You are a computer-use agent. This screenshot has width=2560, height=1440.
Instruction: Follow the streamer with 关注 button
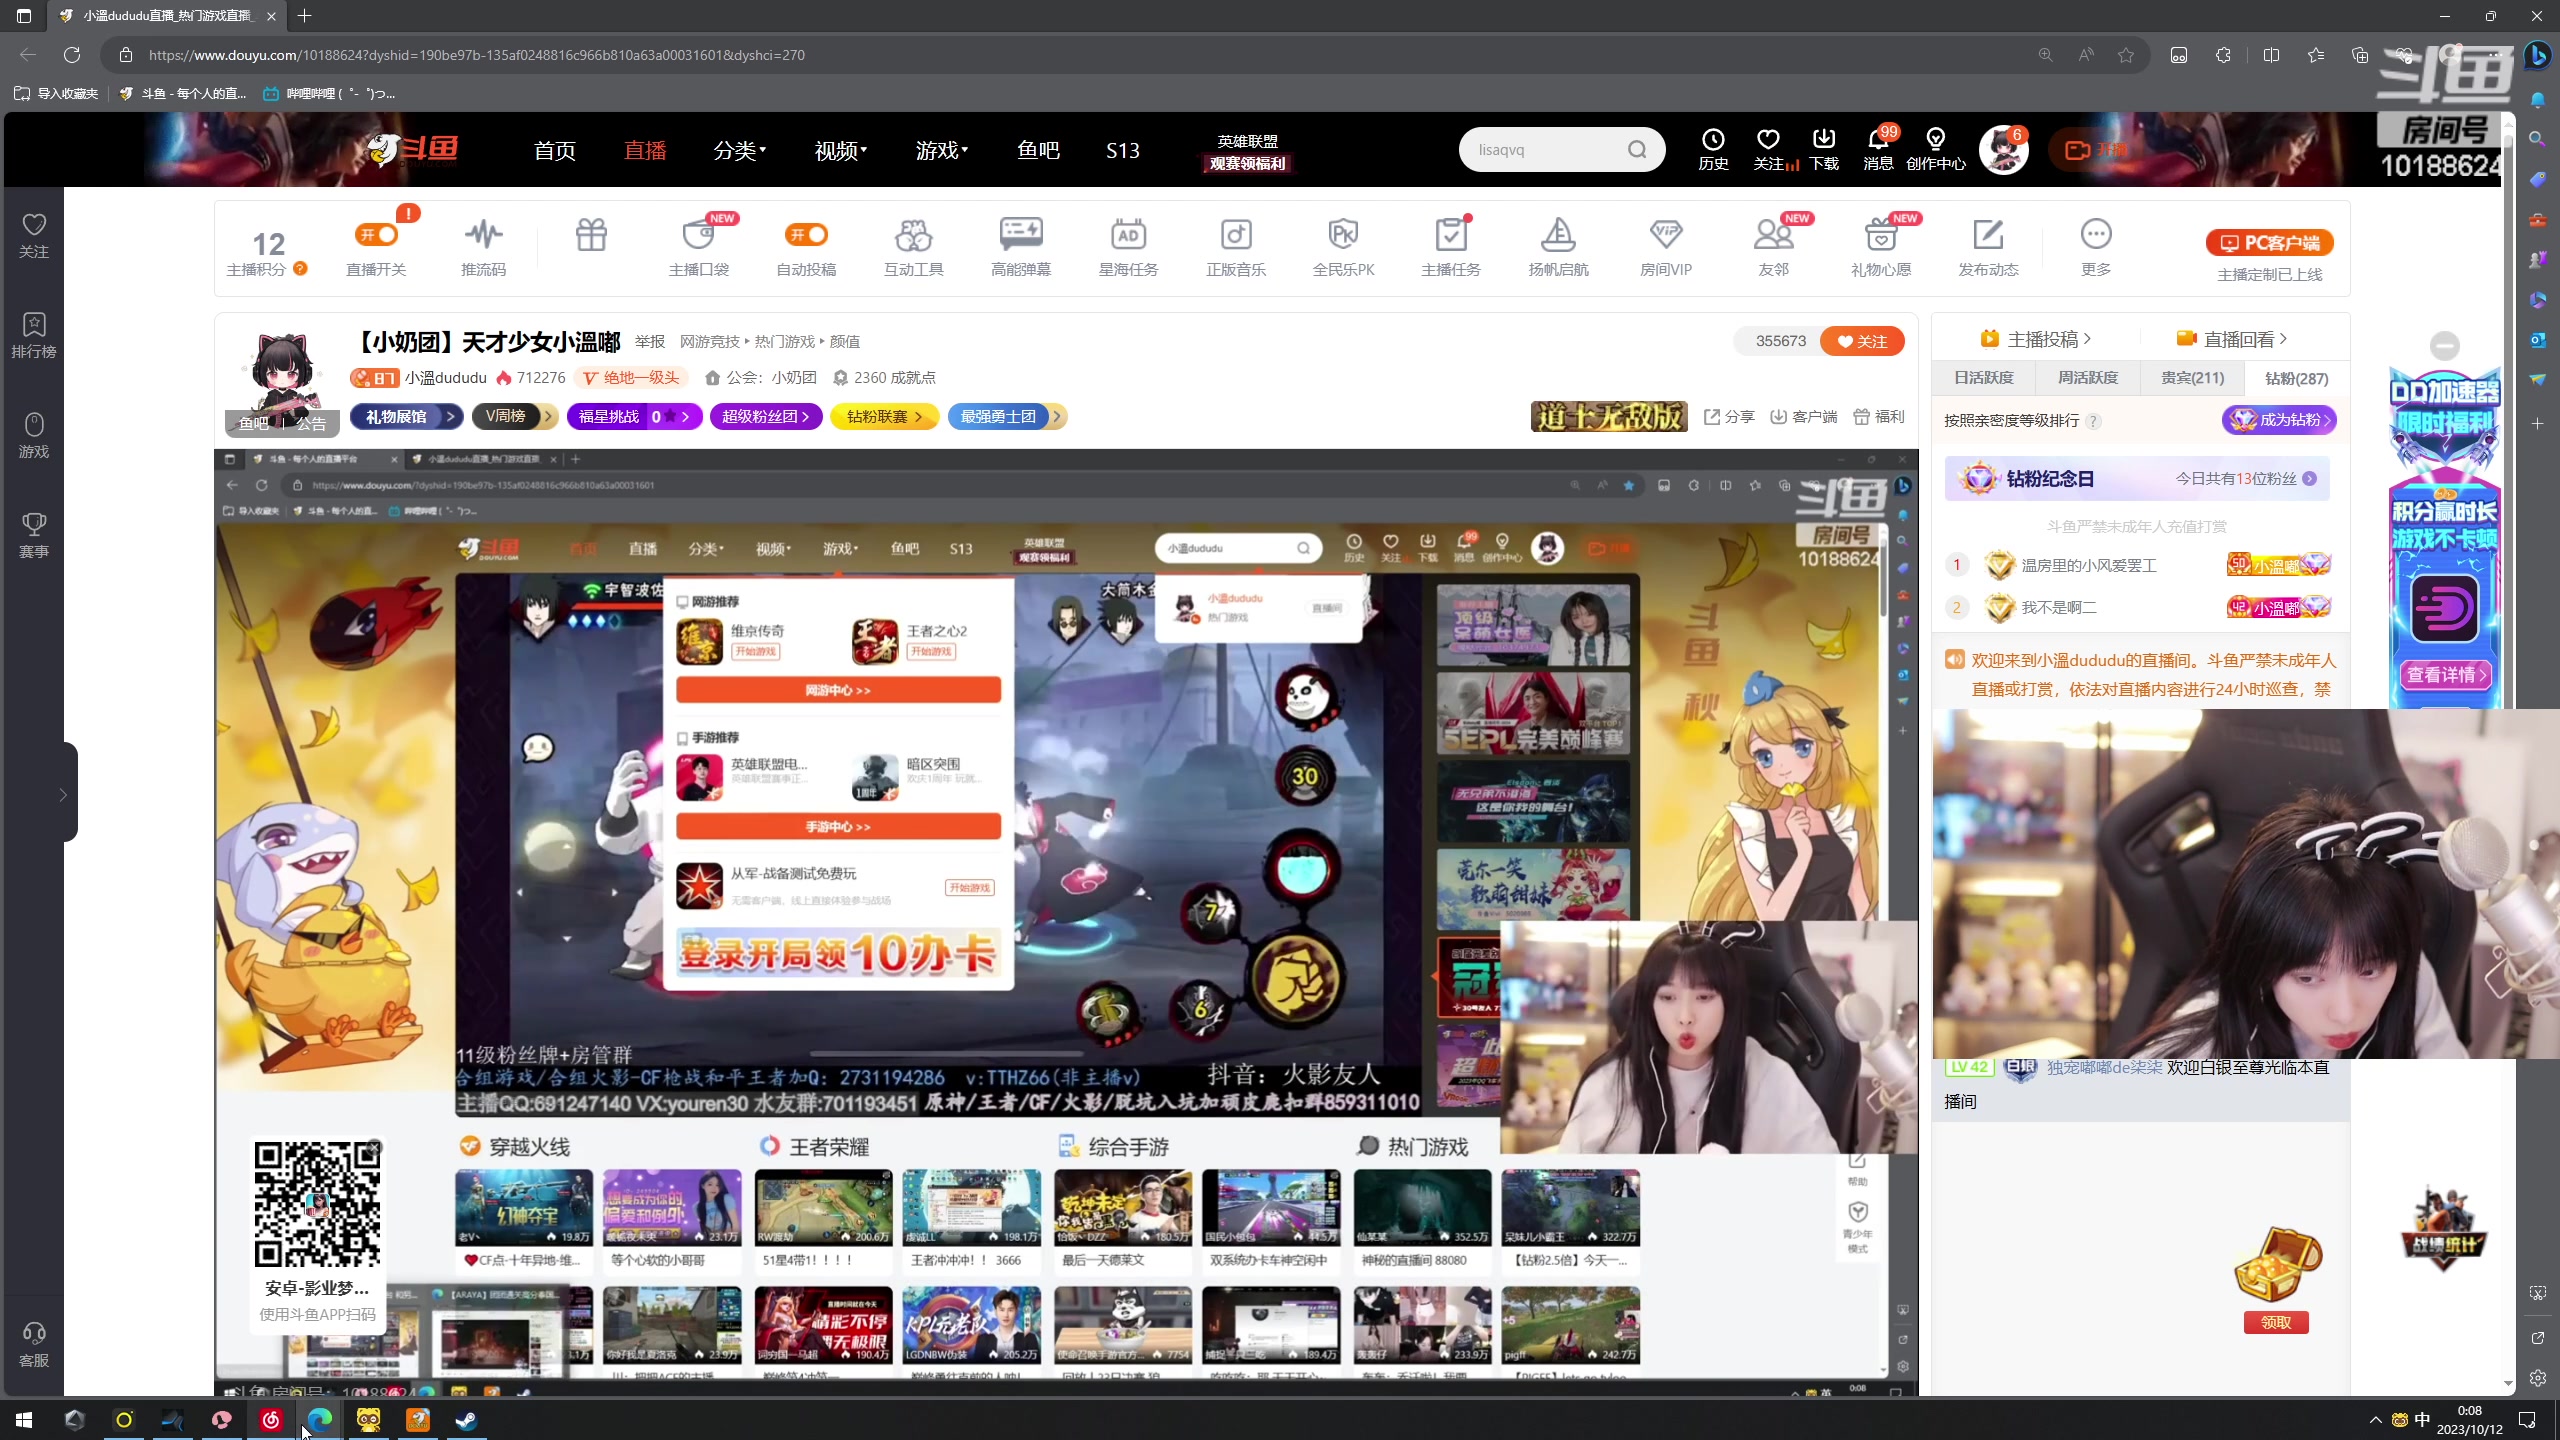click(x=1862, y=341)
